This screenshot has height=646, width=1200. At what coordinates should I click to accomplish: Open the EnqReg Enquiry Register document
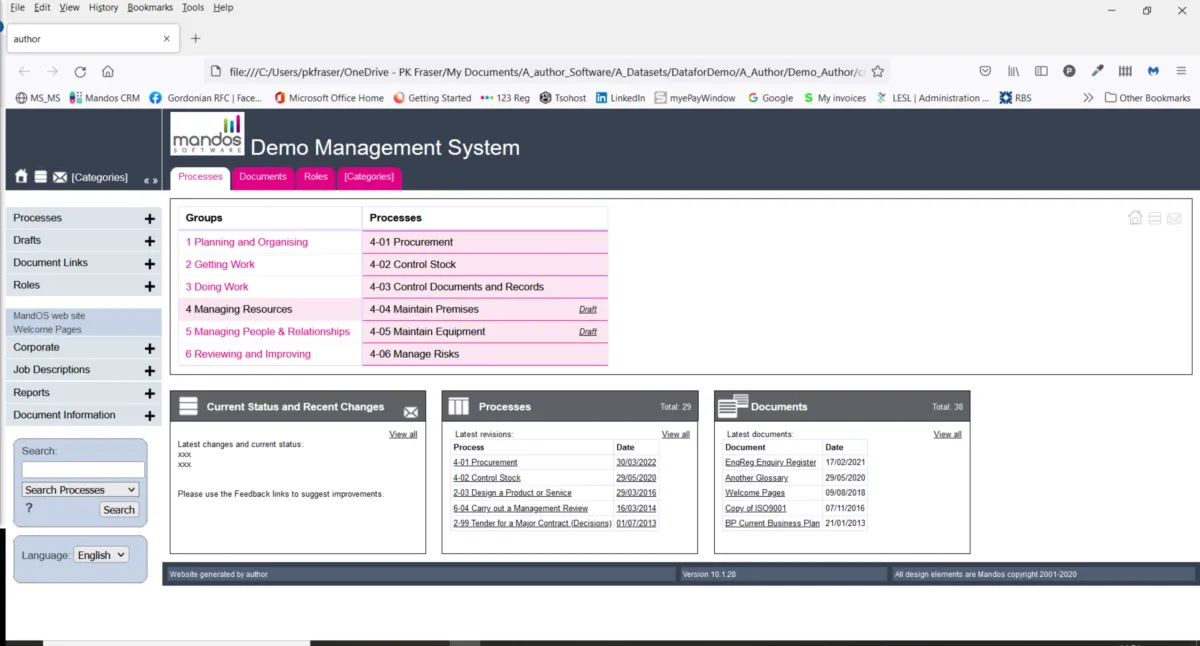(771, 463)
